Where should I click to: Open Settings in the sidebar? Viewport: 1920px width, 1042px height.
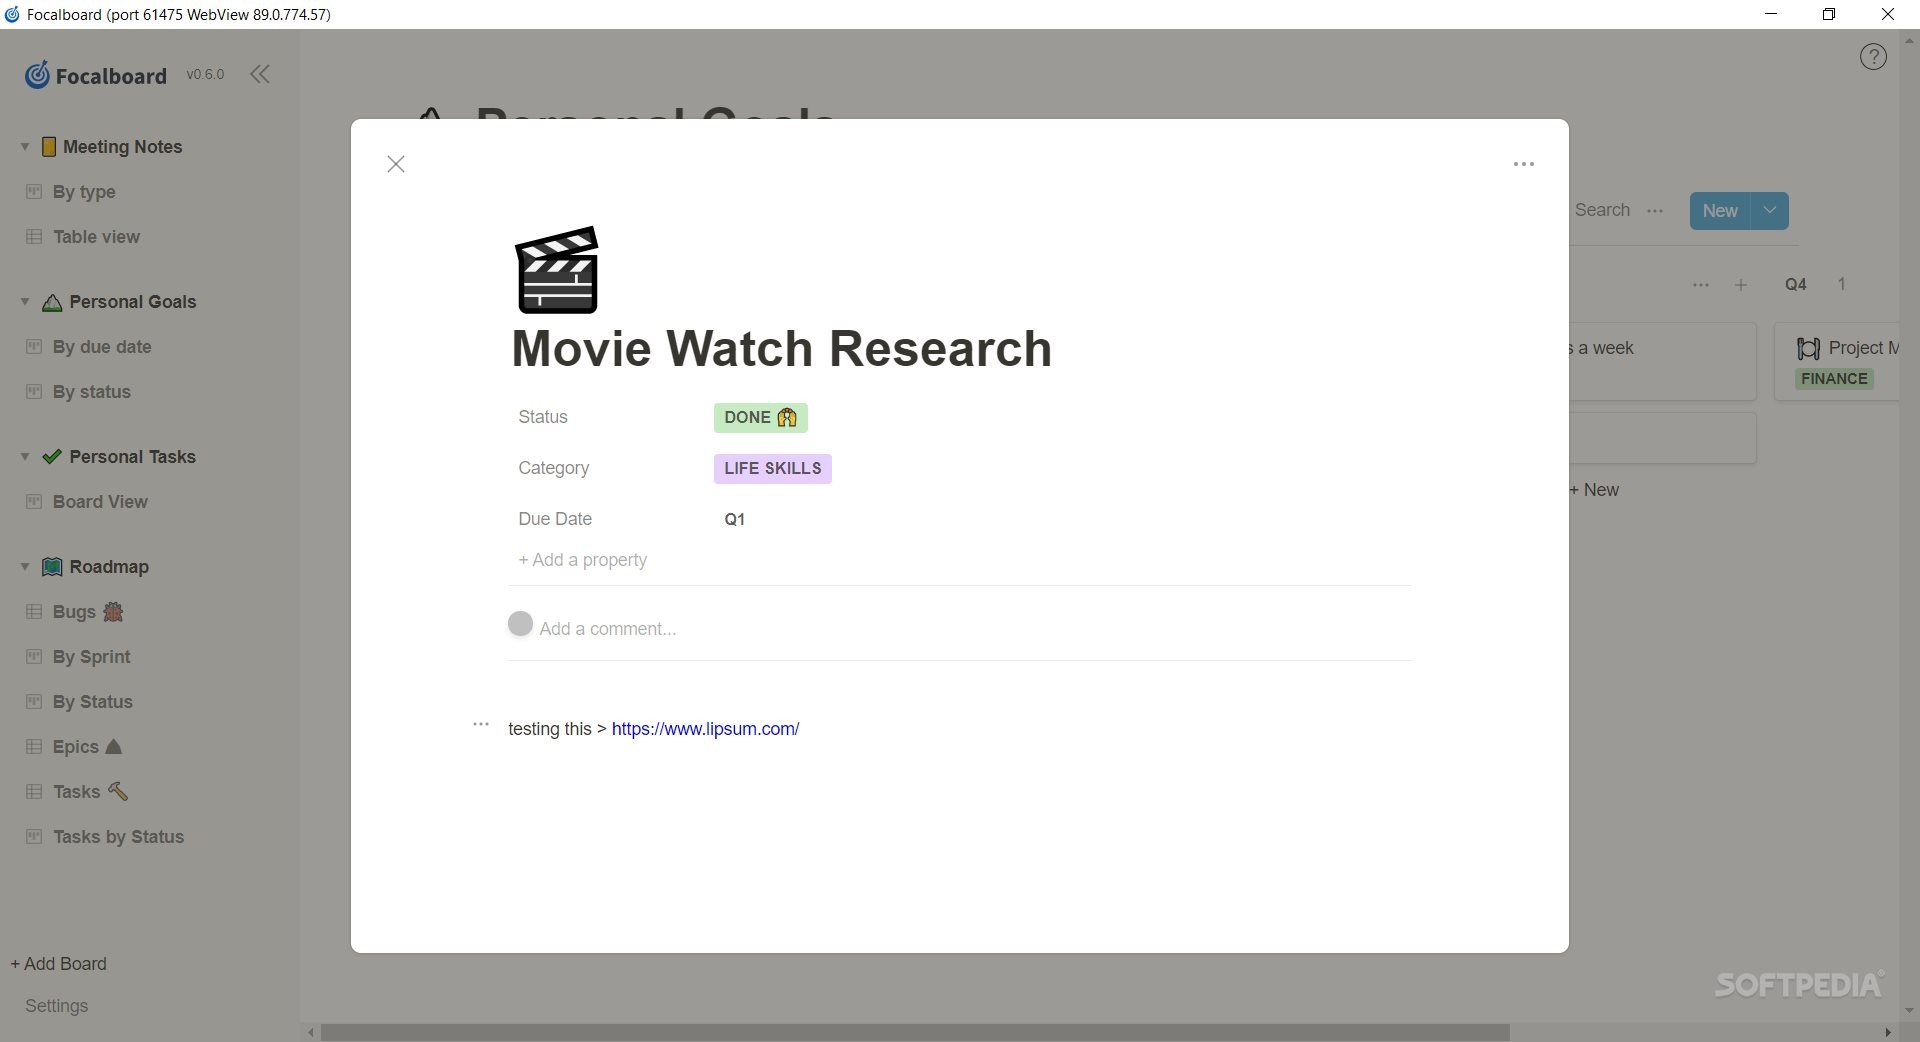56,1006
